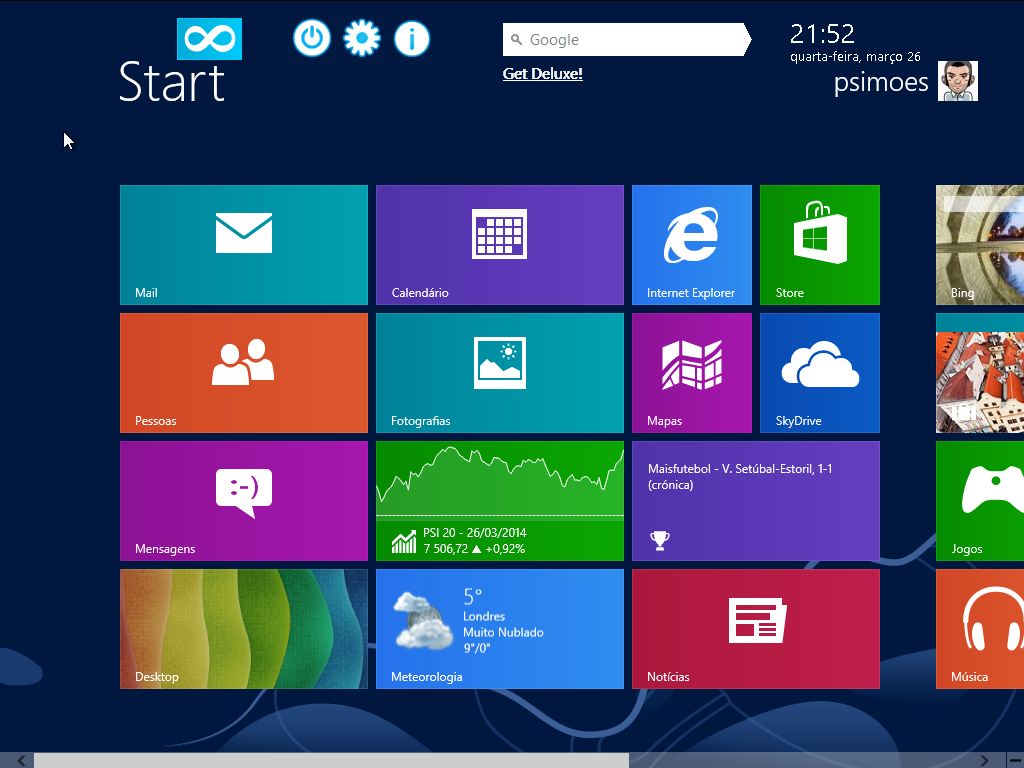Open settings via the gear icon
The image size is (1024, 768).
(362, 38)
